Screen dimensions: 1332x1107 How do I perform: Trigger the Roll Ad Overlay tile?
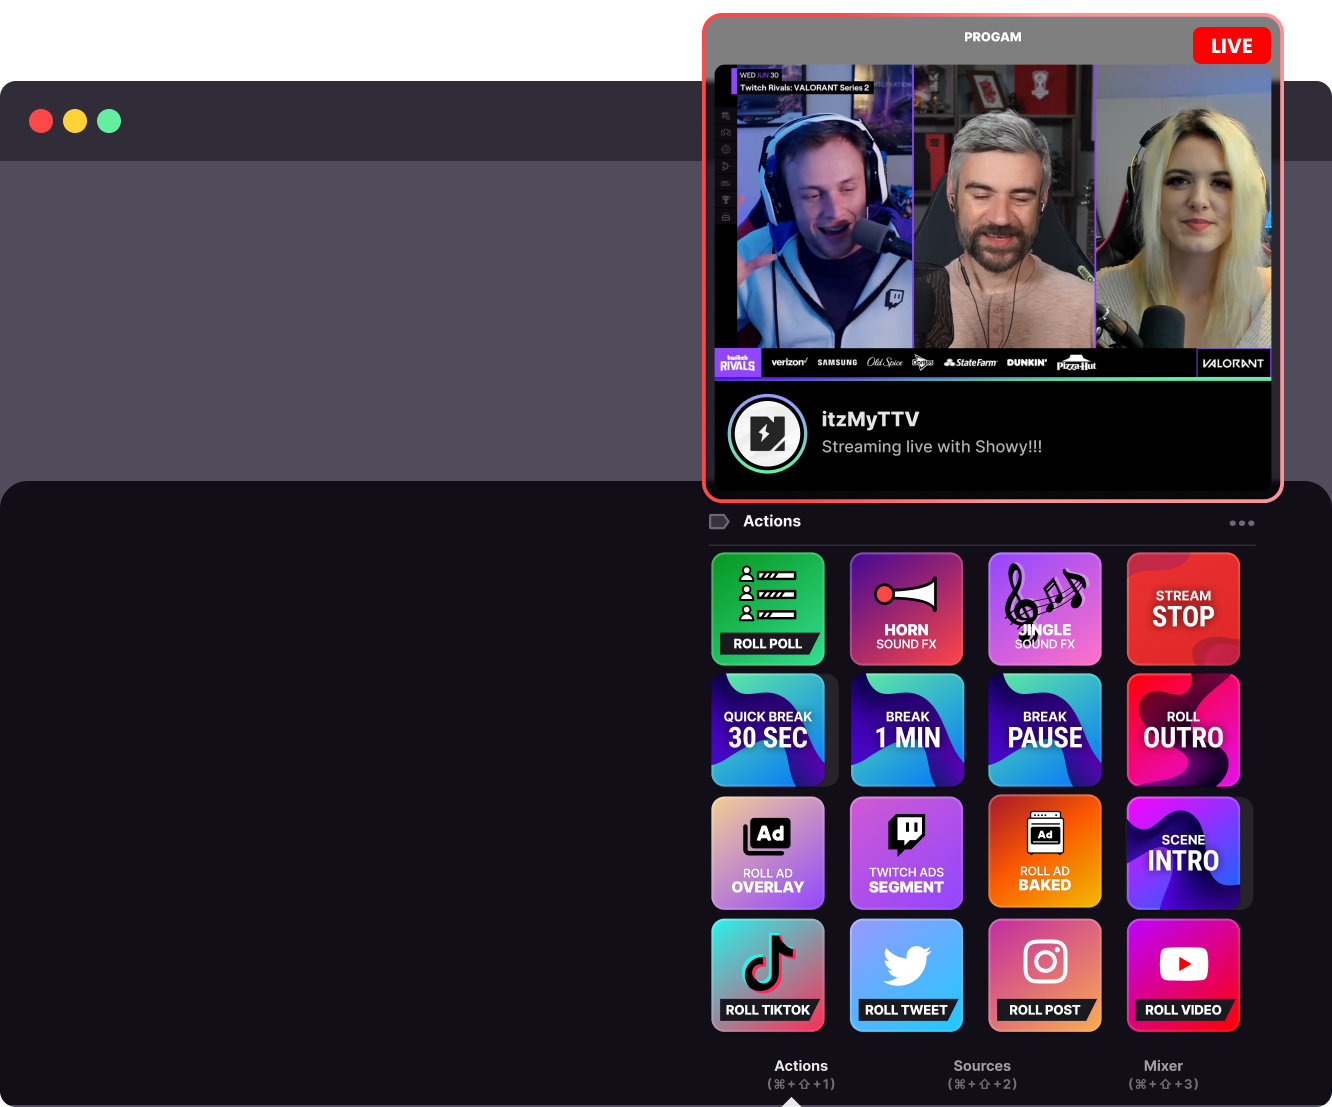click(x=767, y=853)
